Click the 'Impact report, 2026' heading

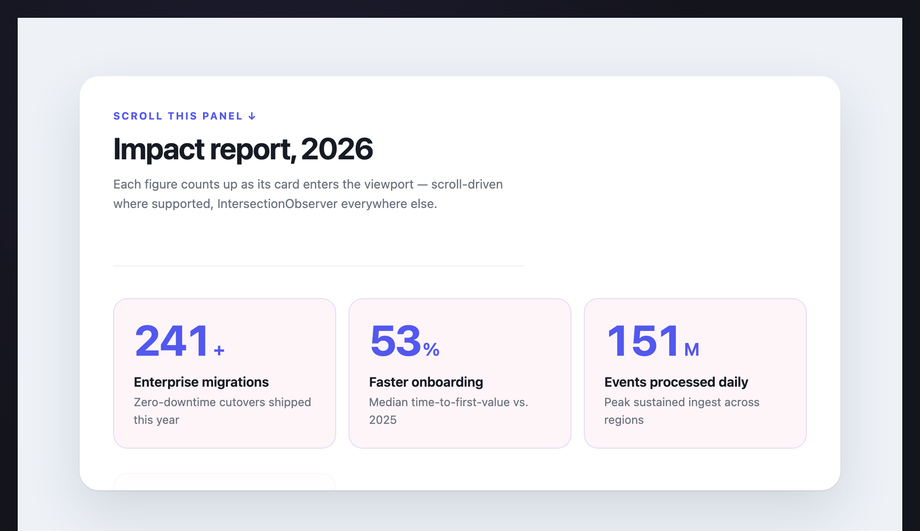tap(243, 149)
